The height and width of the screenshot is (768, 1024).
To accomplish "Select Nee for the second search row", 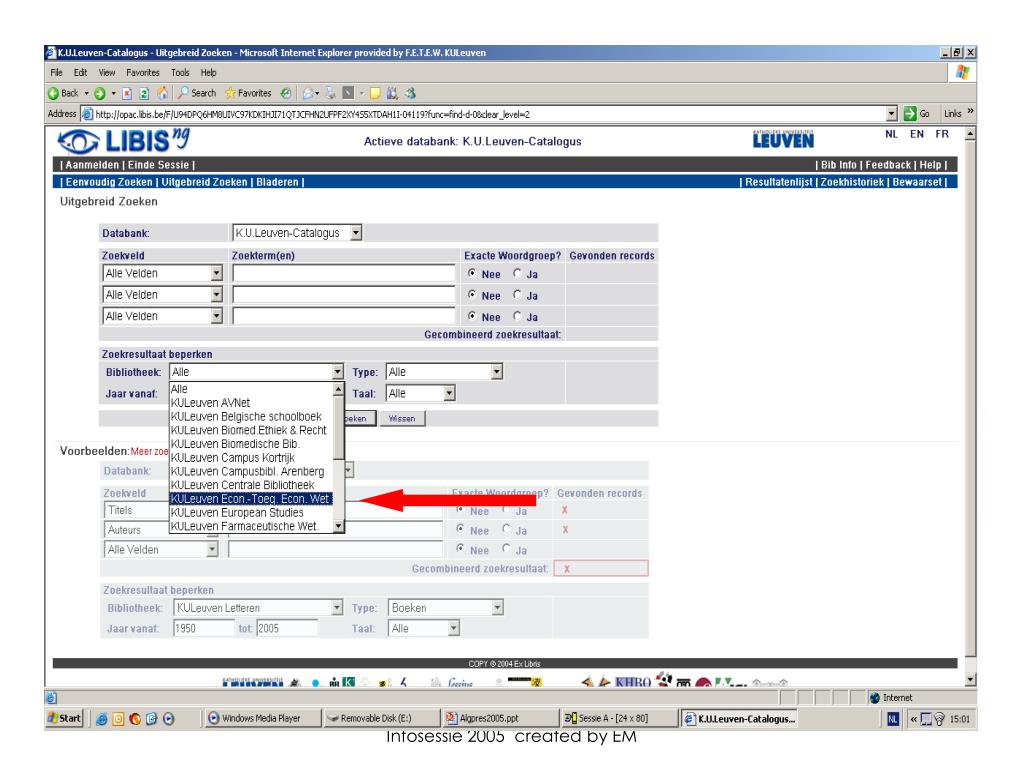I will click(472, 295).
